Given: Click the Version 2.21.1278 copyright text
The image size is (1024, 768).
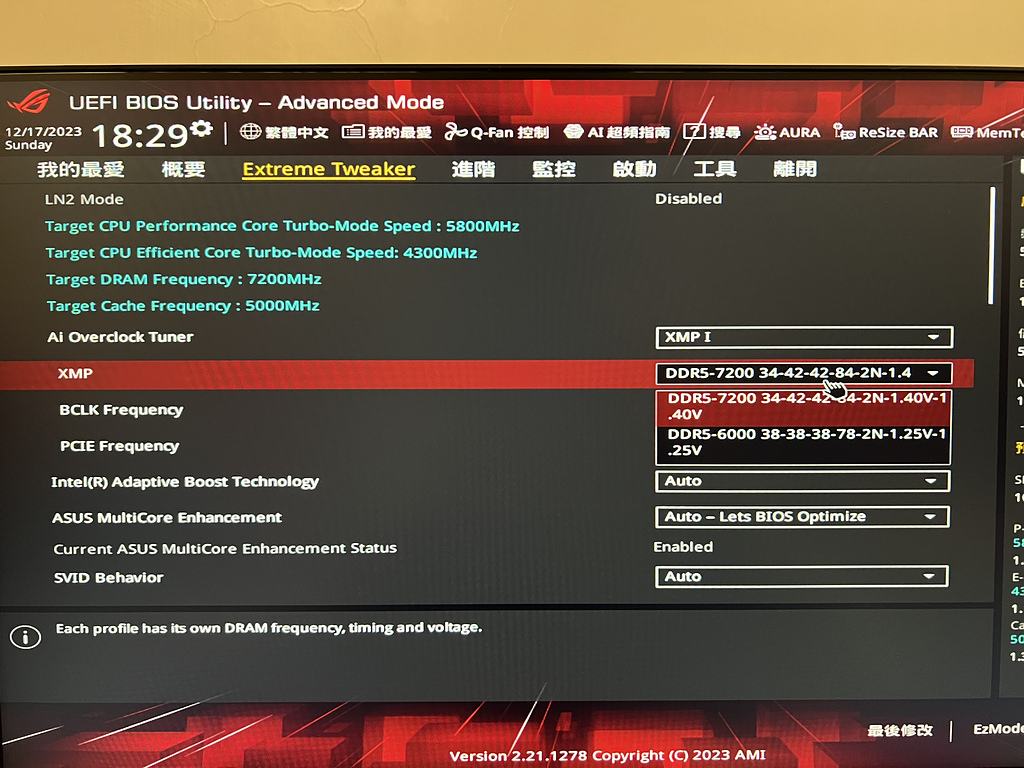Looking at the screenshot, I should 607,756.
